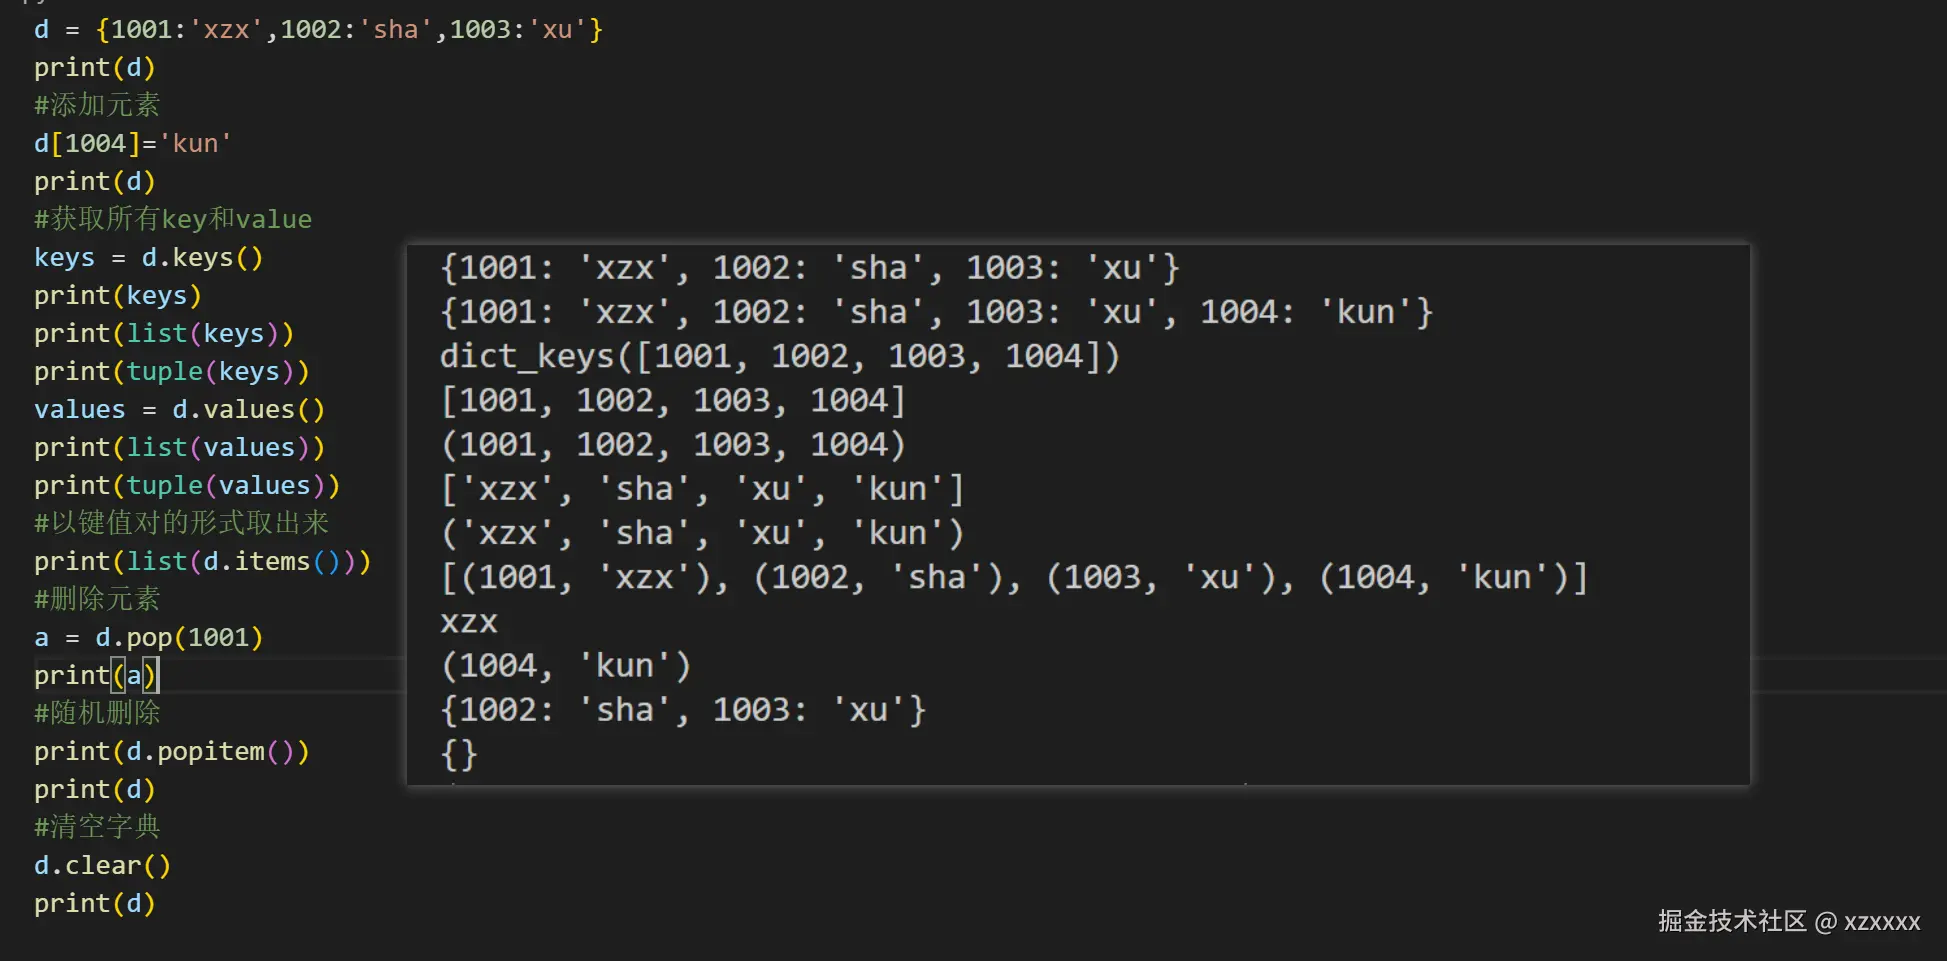Place cursor on d[1004]='kun' line
Image resolution: width=1947 pixels, height=961 pixels.
click(x=132, y=143)
